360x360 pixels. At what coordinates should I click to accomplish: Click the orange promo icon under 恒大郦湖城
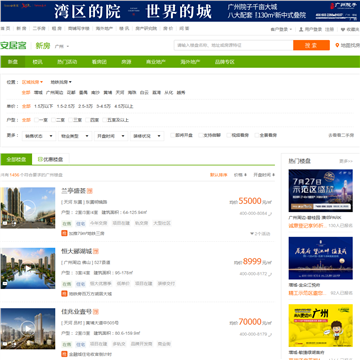64,294
